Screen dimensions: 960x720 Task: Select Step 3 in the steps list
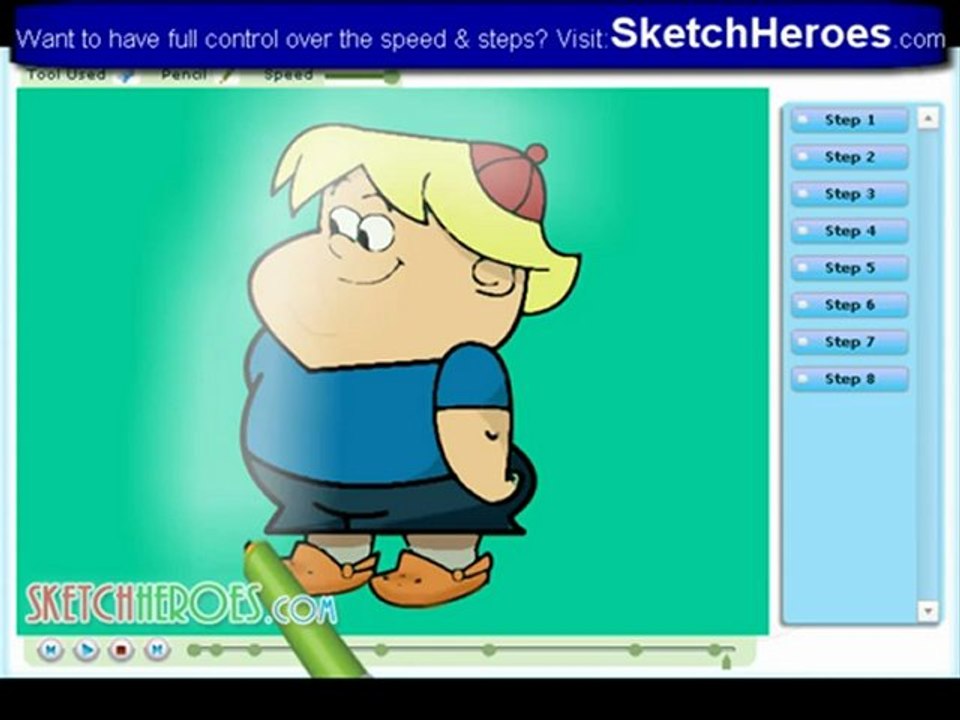[849, 194]
